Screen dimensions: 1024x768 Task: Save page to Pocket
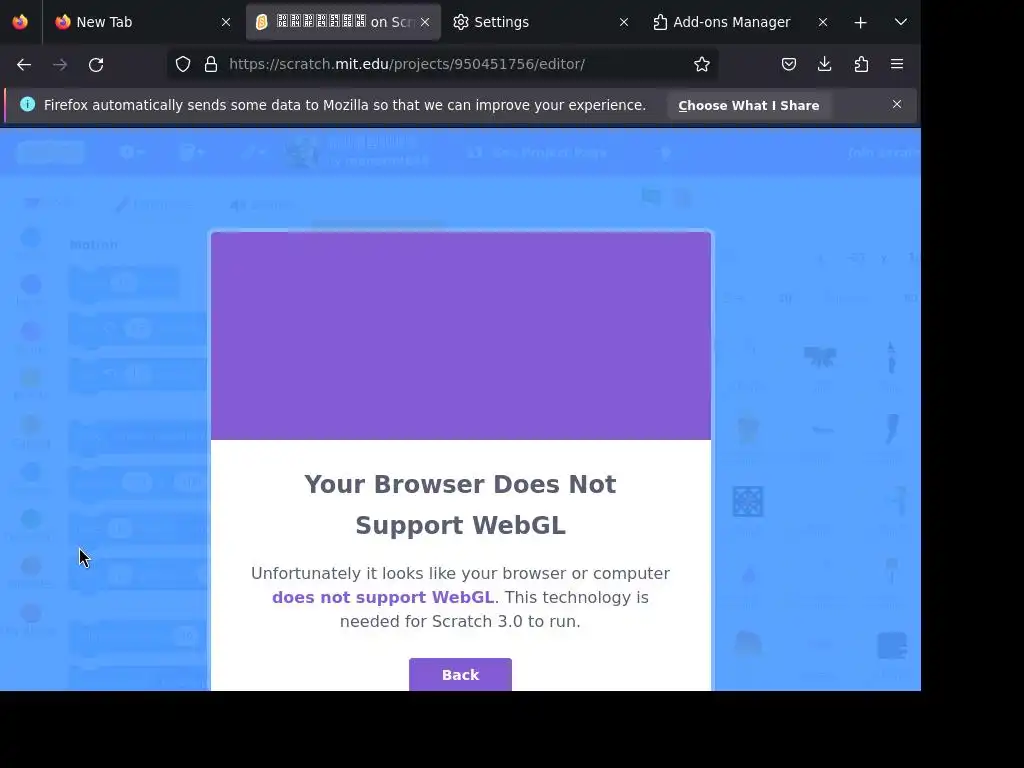[789, 64]
